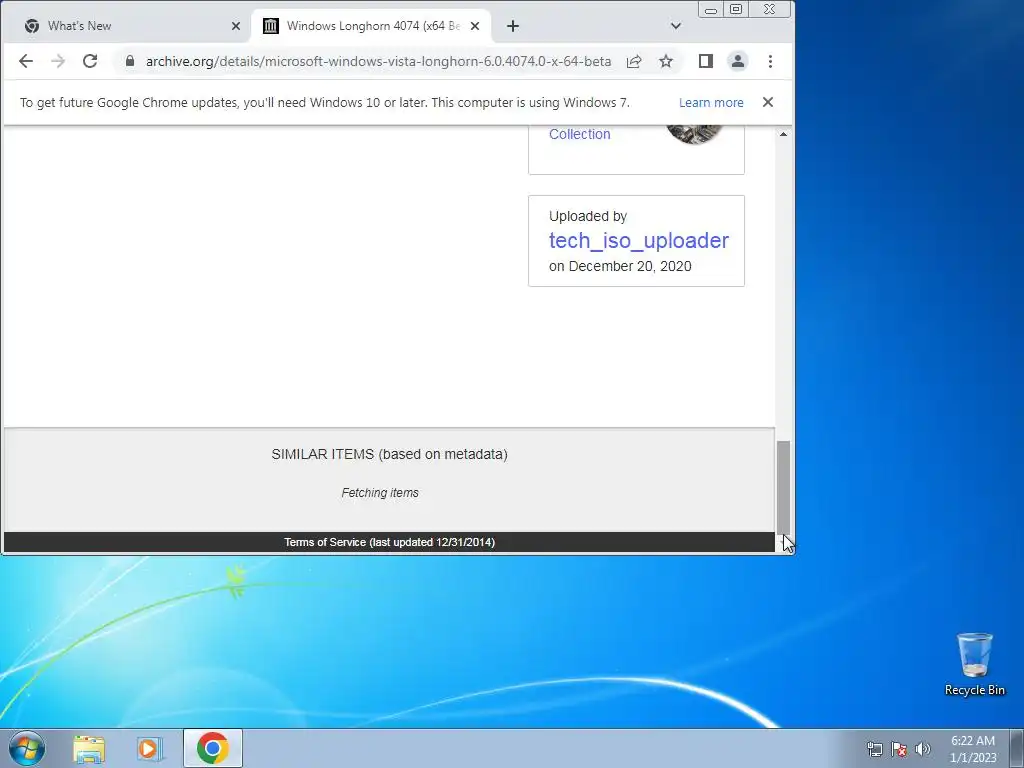View site security lock info
The width and height of the screenshot is (1024, 768).
pos(129,61)
